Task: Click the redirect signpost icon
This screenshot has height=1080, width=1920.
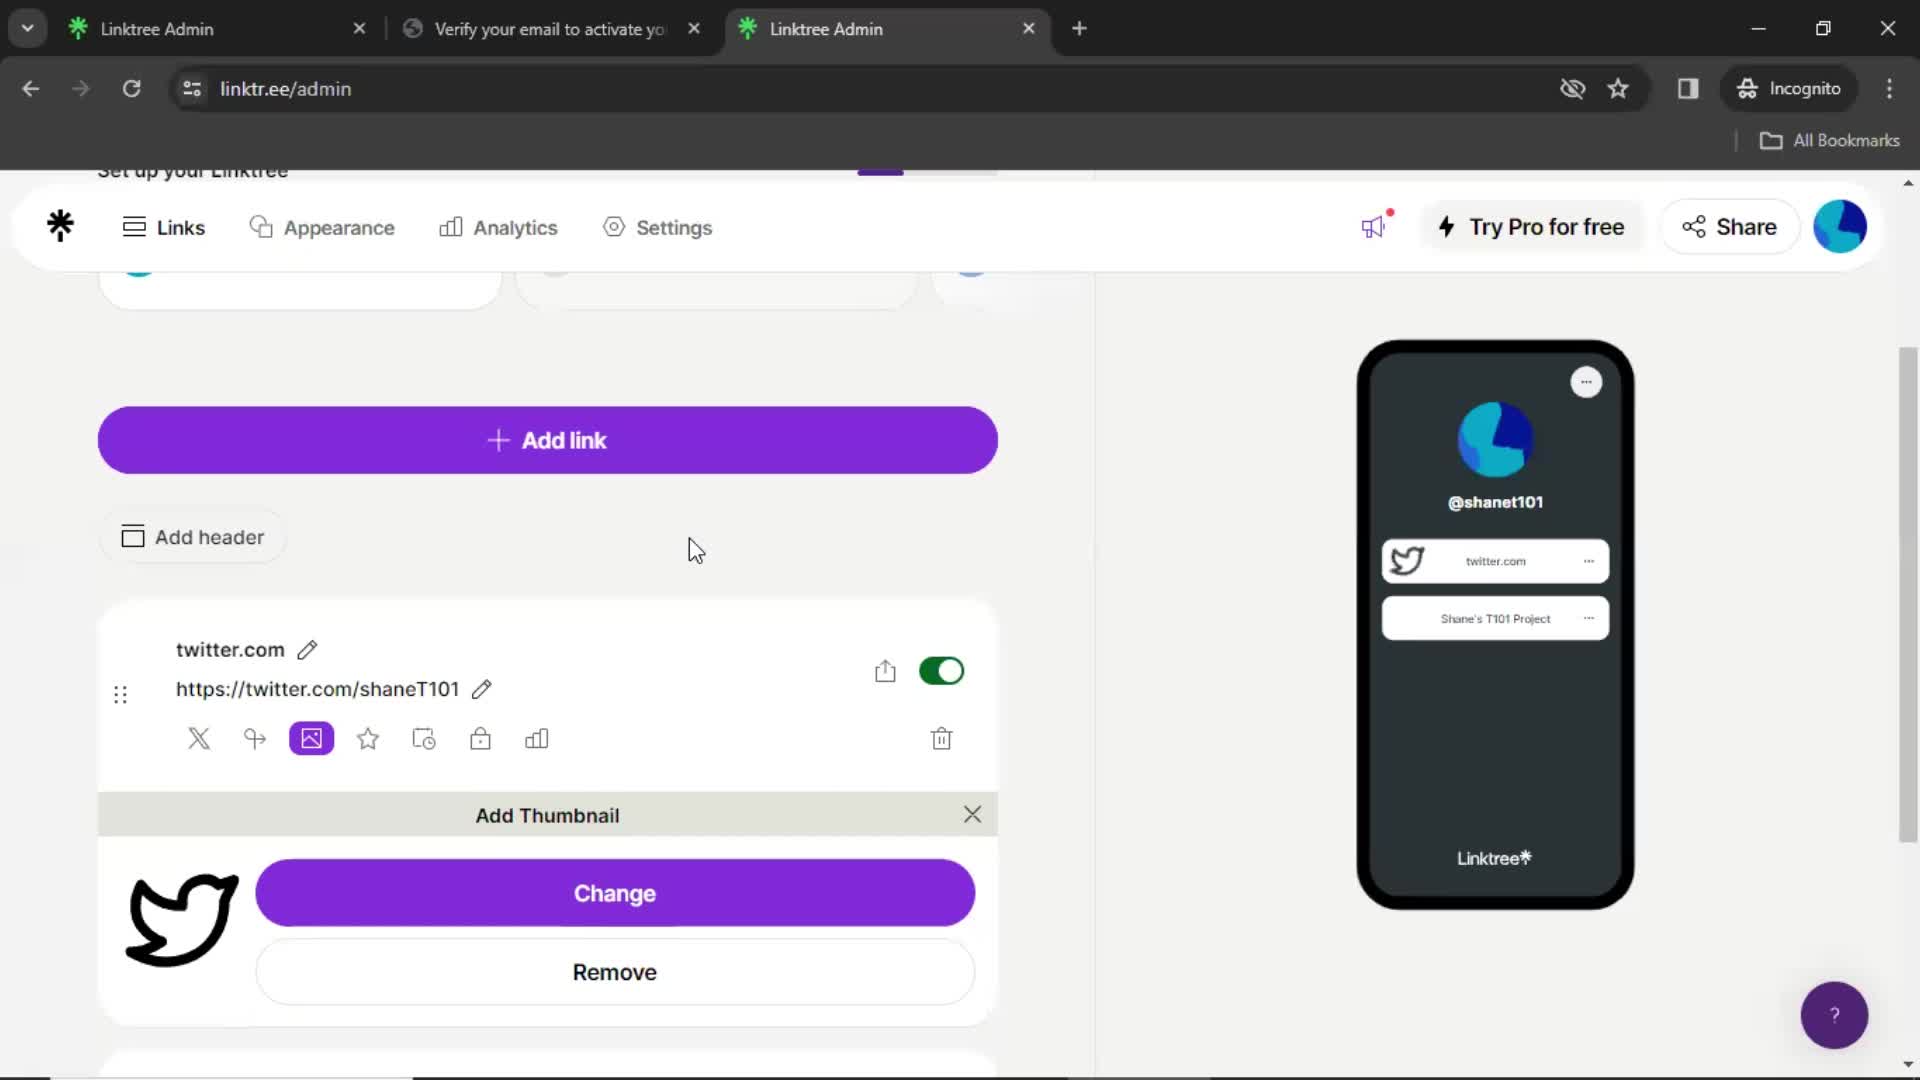Action: pos(255,739)
